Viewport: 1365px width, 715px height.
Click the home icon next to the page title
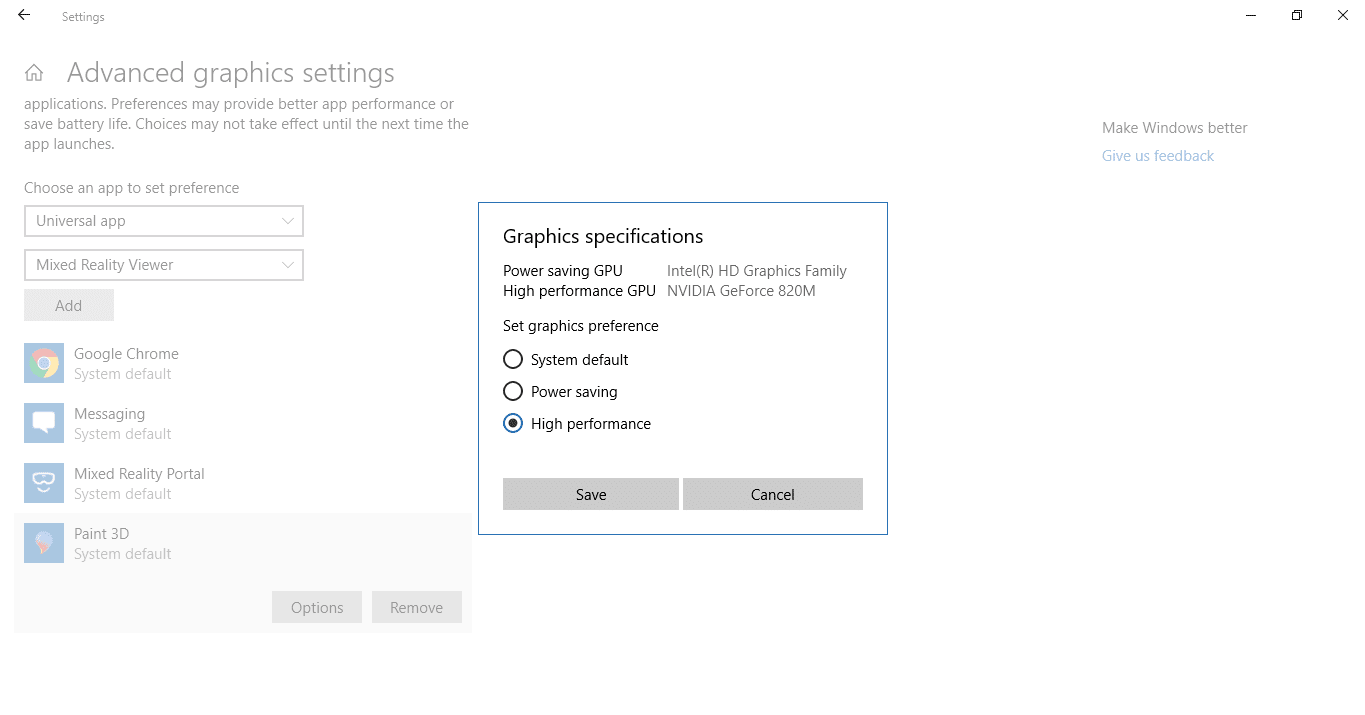[x=33, y=72]
